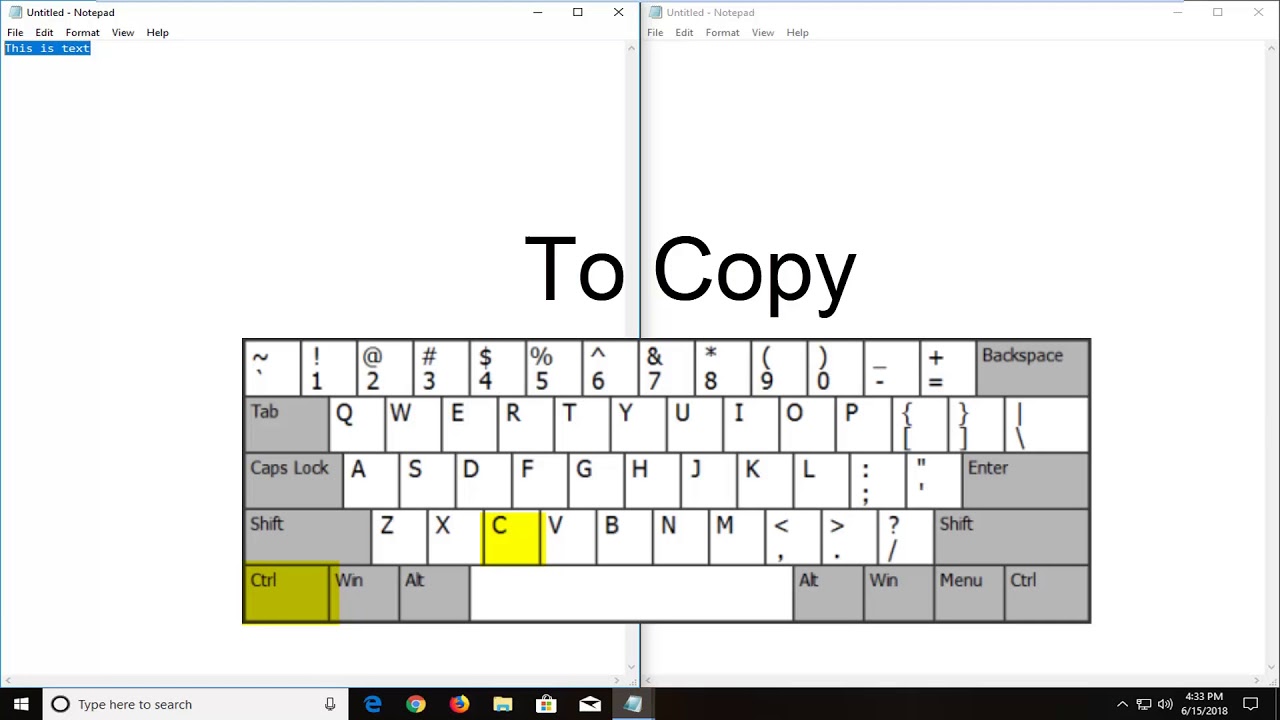The height and width of the screenshot is (720, 1280).
Task: Click the "Type here to search" box
Action: pos(195,704)
